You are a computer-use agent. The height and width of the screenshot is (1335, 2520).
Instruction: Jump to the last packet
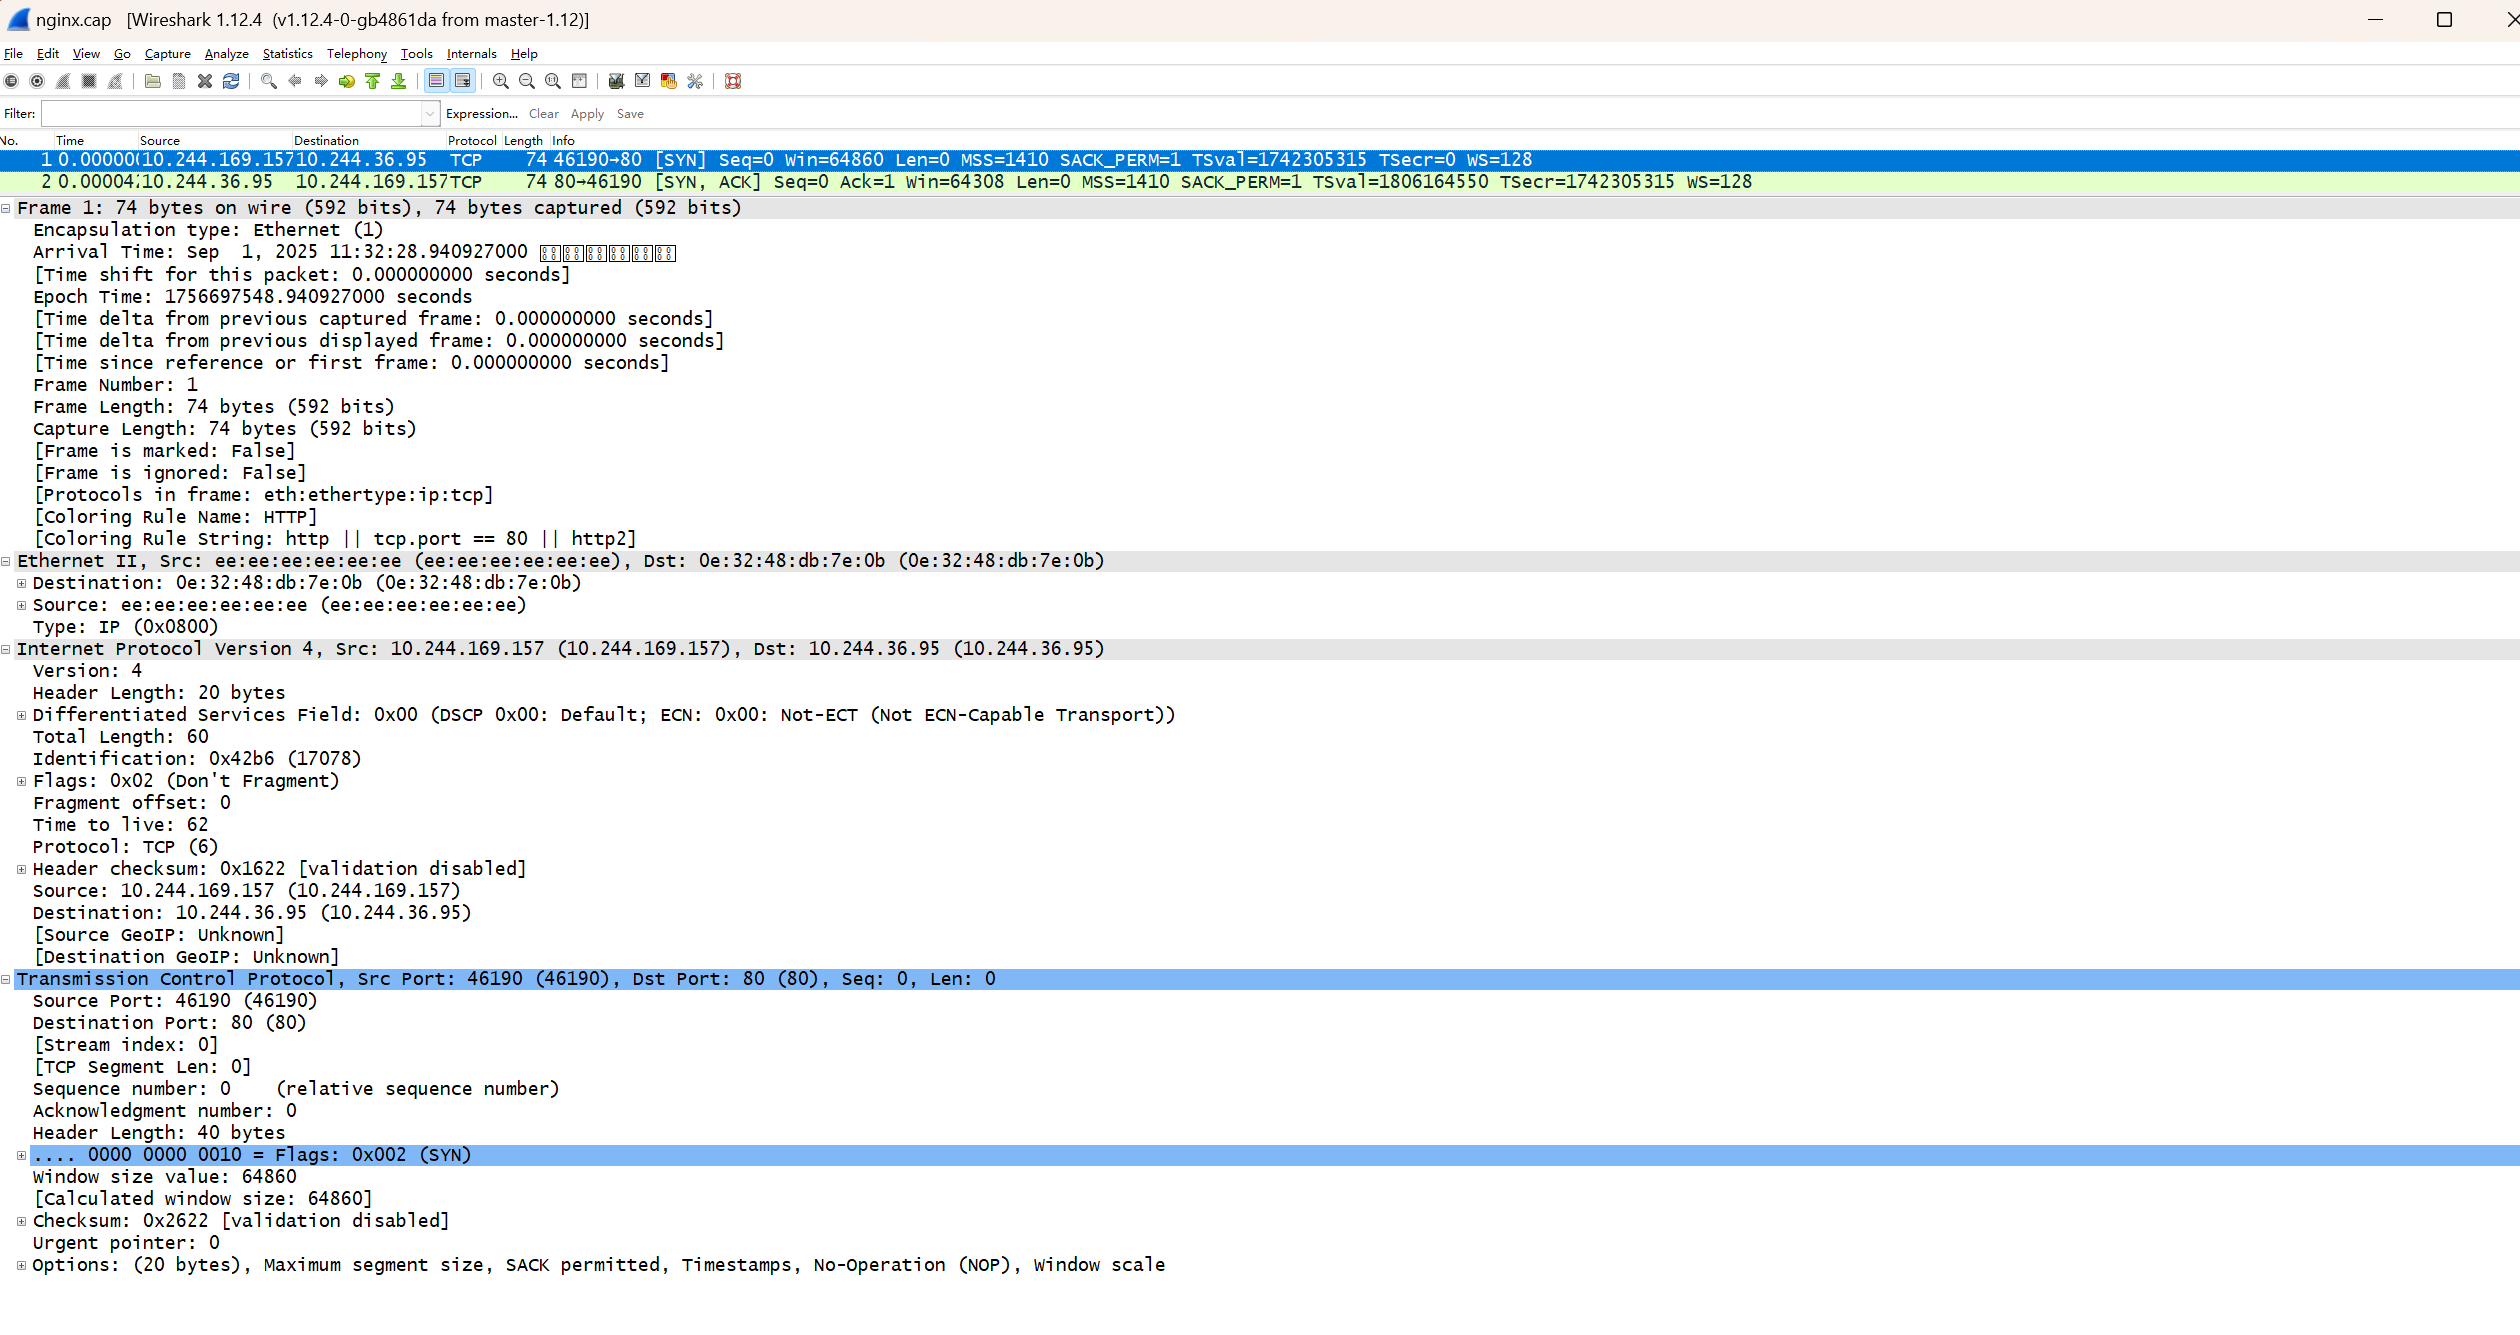[399, 81]
